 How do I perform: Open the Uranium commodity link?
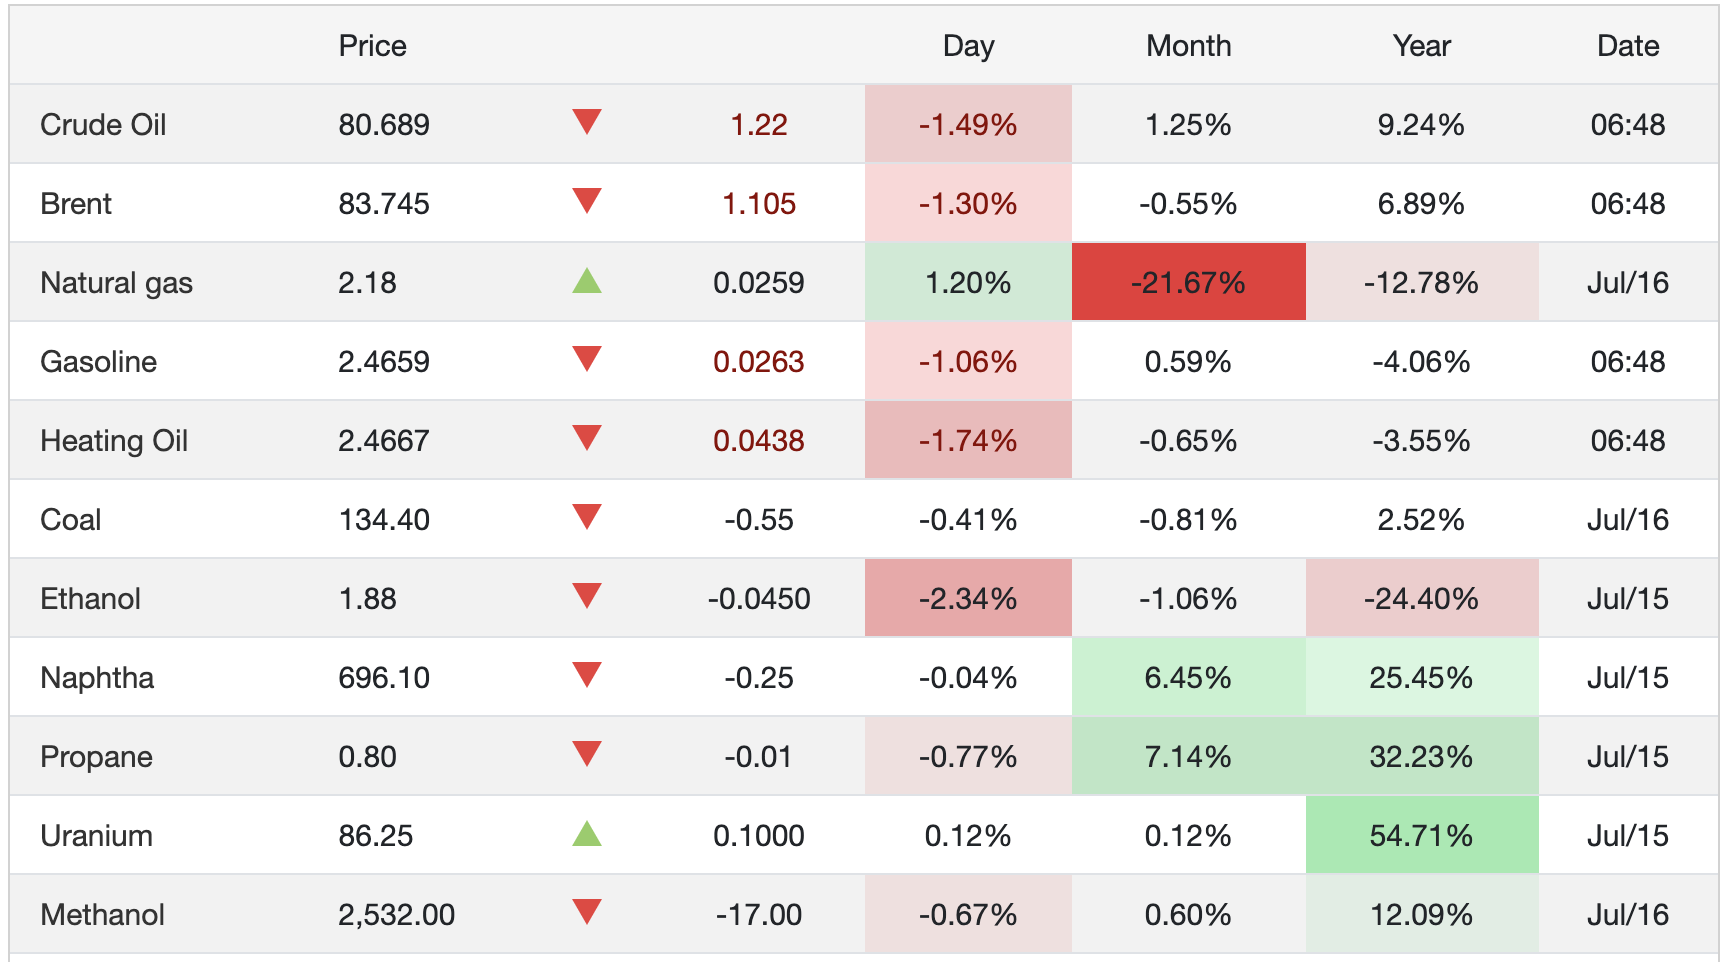coord(96,836)
